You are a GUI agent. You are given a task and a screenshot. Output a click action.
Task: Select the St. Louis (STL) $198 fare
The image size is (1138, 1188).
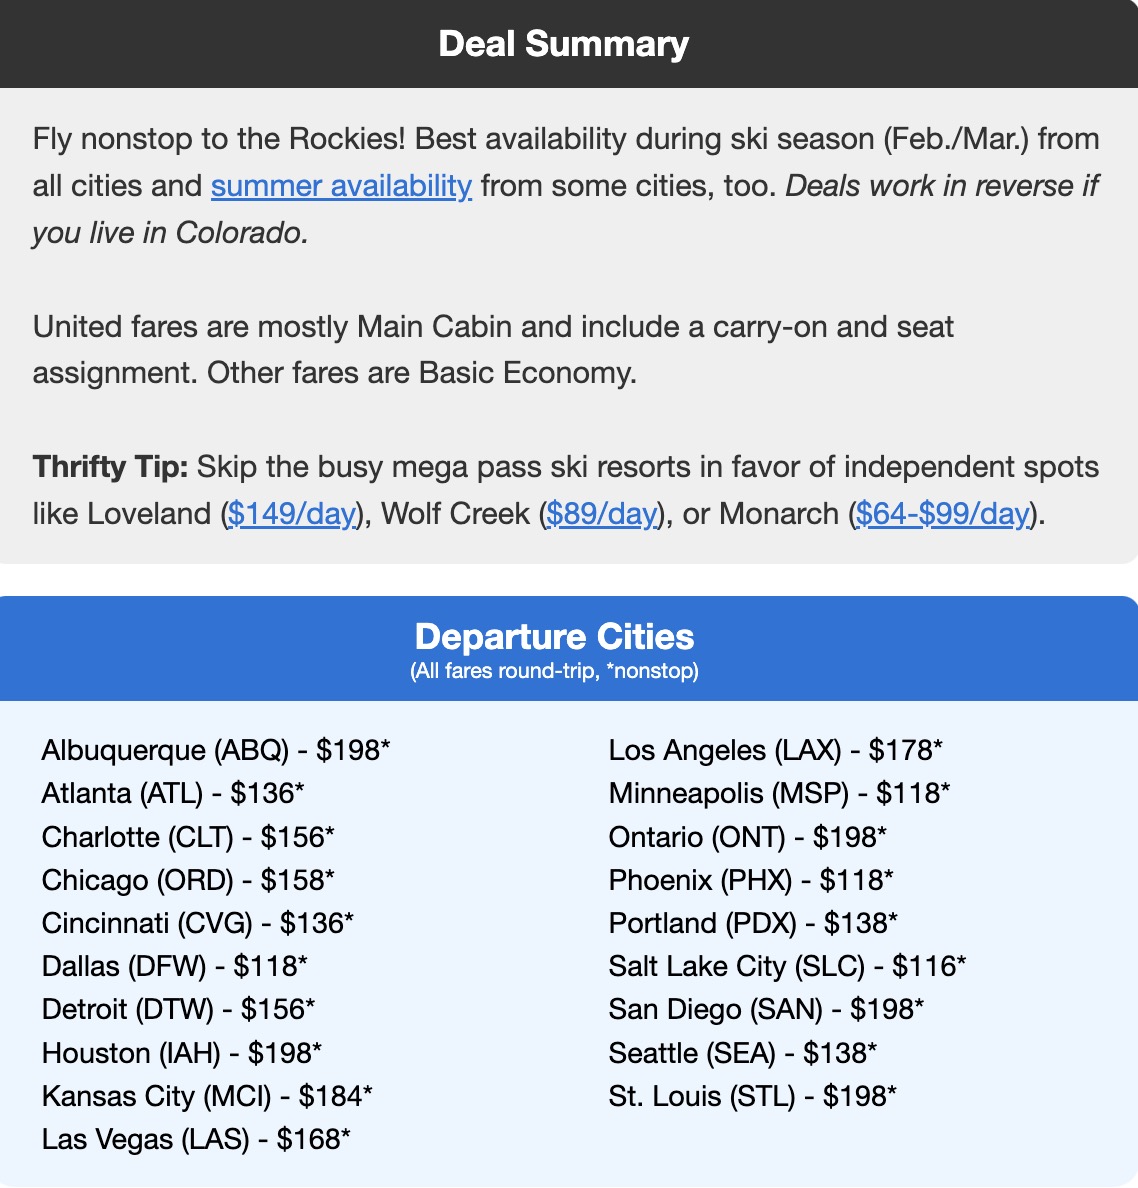point(753,1096)
